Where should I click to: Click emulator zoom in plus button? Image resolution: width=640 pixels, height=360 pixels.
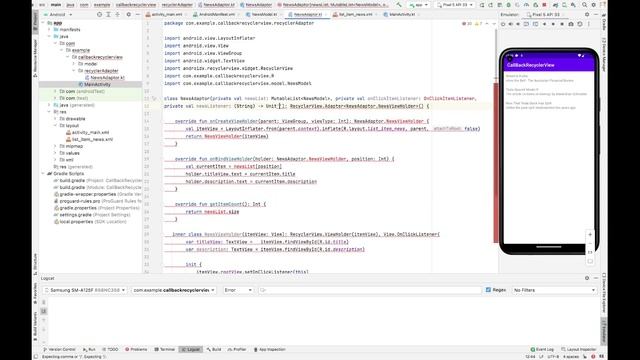[590, 234]
